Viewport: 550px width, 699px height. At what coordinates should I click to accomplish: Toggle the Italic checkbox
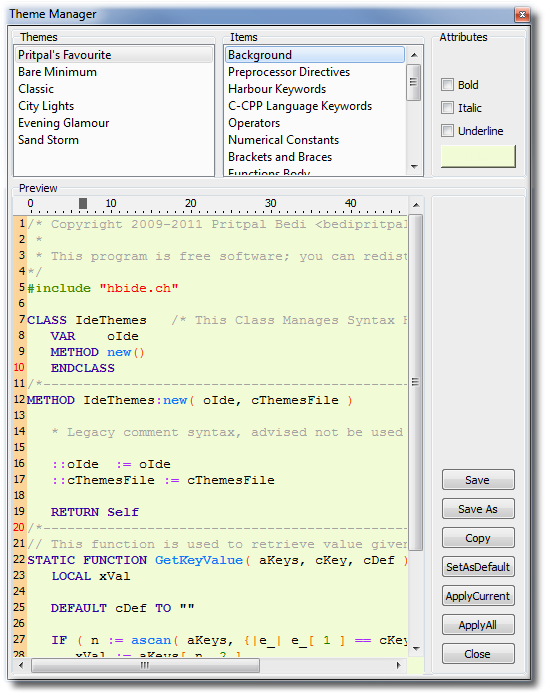coord(447,107)
